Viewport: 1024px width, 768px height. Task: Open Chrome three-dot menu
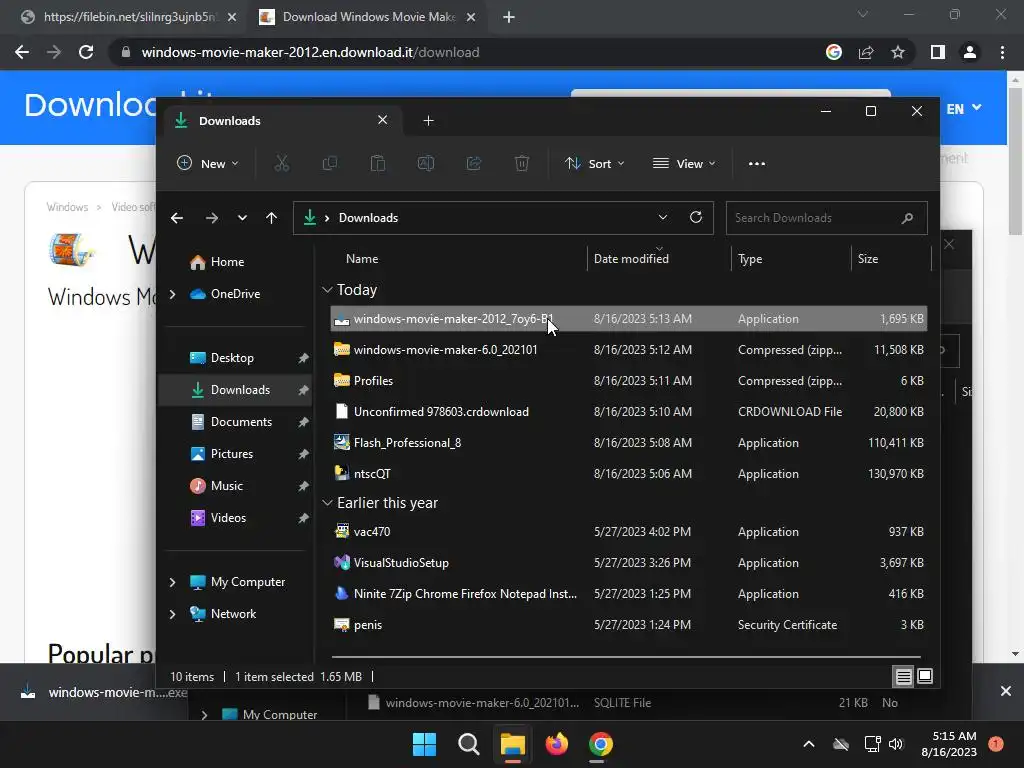point(1002,52)
